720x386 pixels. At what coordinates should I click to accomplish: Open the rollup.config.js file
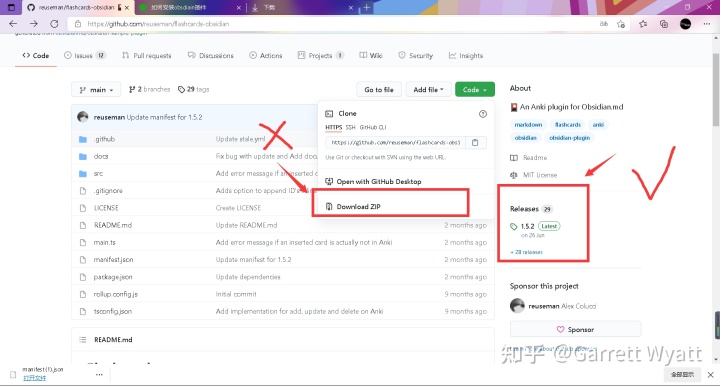click(x=116, y=294)
